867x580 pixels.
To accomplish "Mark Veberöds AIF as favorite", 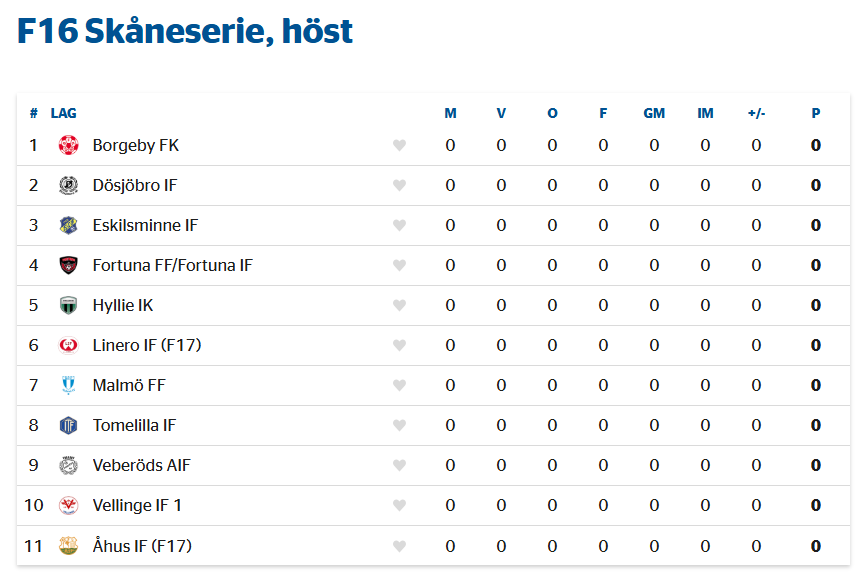I will [x=399, y=466].
